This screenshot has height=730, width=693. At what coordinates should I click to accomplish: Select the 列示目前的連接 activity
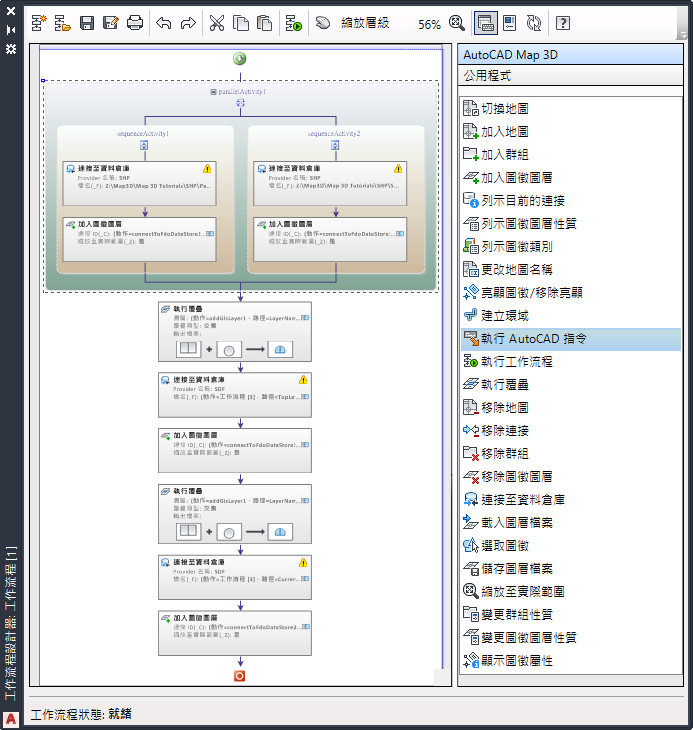(x=571, y=201)
